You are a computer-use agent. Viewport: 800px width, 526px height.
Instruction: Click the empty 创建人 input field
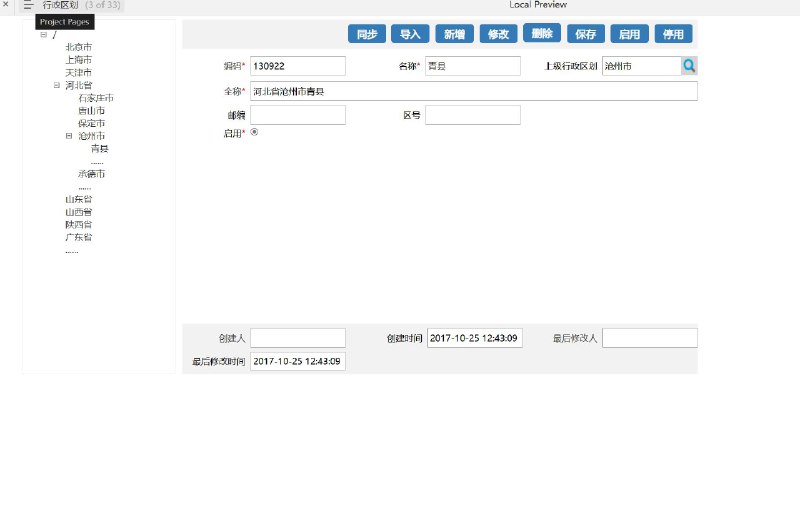(x=298, y=338)
